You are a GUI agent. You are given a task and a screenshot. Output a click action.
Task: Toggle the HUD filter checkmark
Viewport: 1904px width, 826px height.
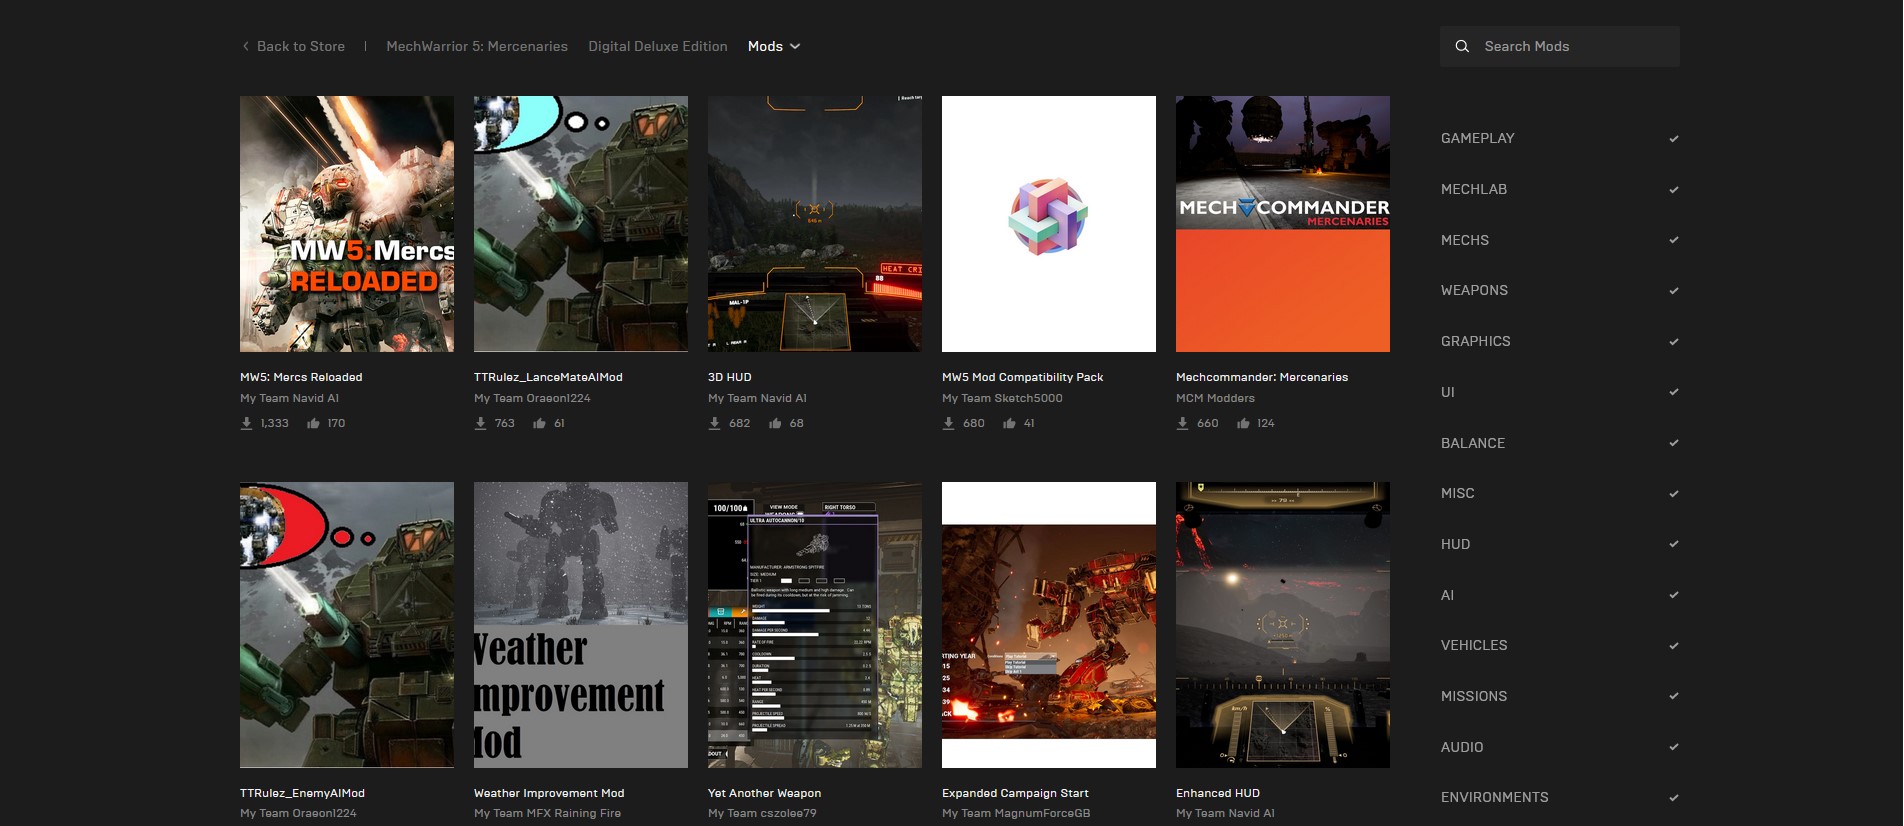(x=1674, y=544)
